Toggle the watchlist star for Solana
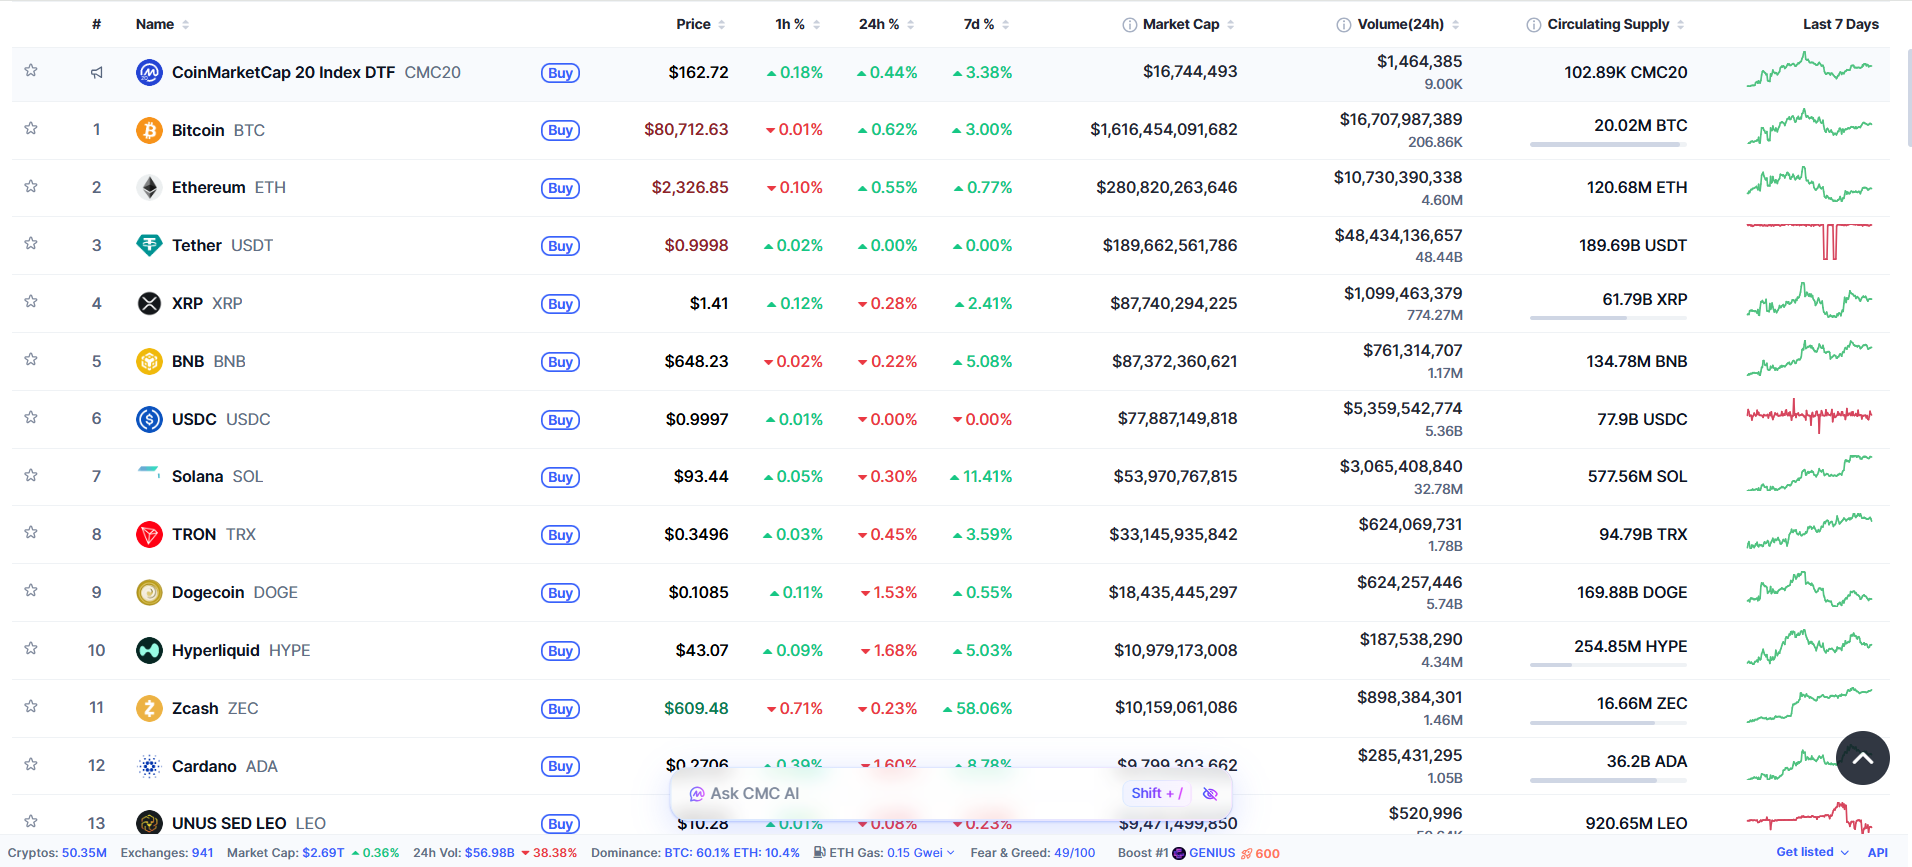1912x867 pixels. 31,475
